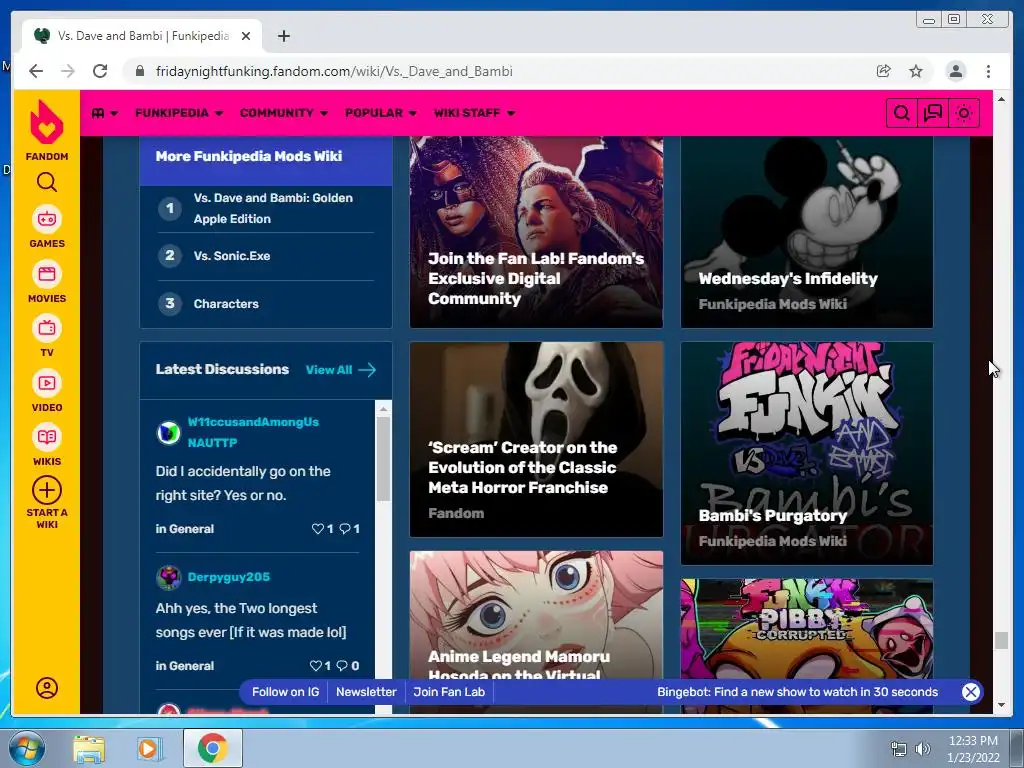This screenshot has width=1024, height=768.
Task: Open the taskbar clock showing 12:33 PM
Action: tap(973, 748)
